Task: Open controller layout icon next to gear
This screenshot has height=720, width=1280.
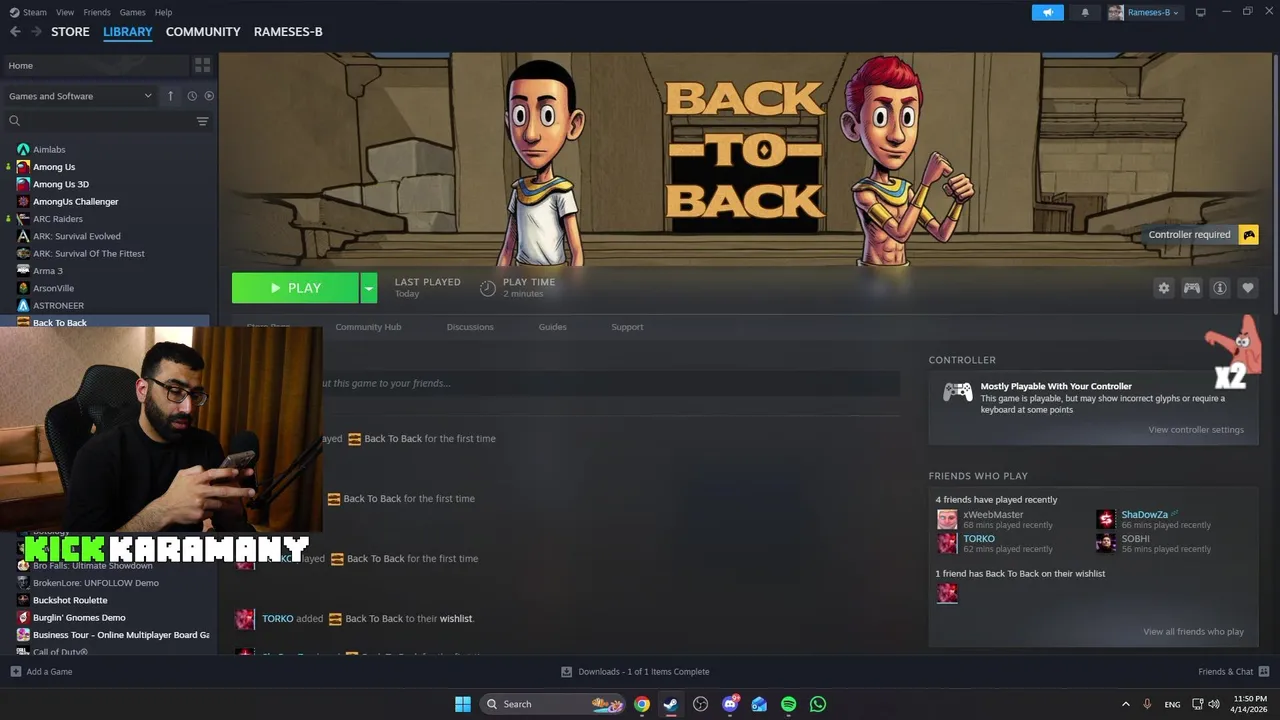Action: pos(1192,288)
